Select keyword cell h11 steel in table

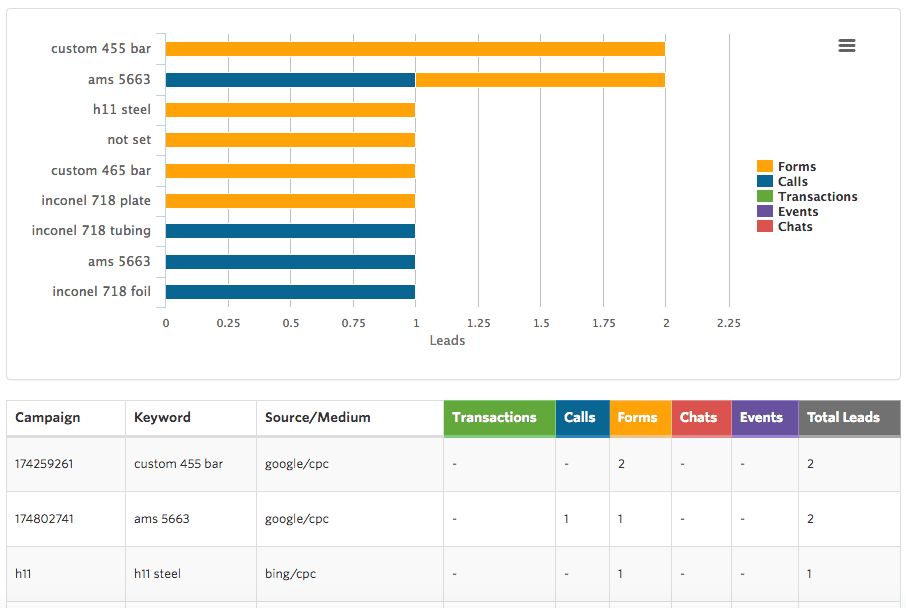pos(191,574)
